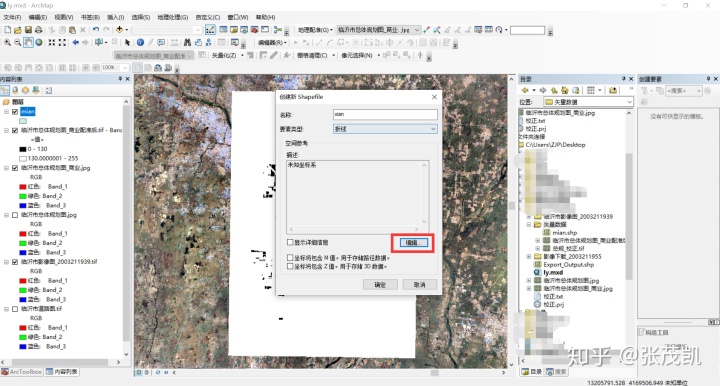Screen dimensions: 720x386
Task: Select the Zoom In magnifier tool
Action: point(7,42)
